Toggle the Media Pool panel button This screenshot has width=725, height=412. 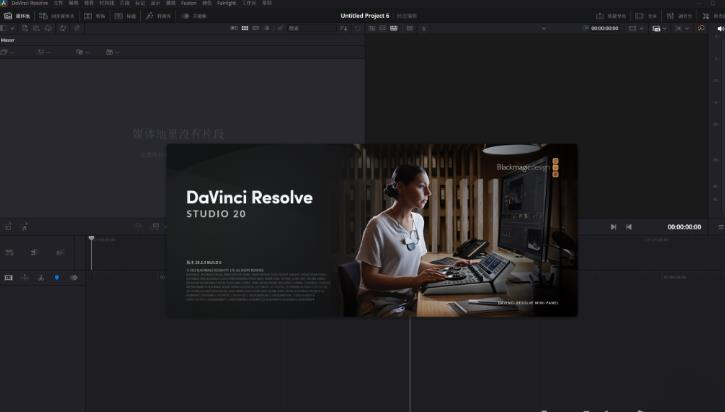coord(17,16)
